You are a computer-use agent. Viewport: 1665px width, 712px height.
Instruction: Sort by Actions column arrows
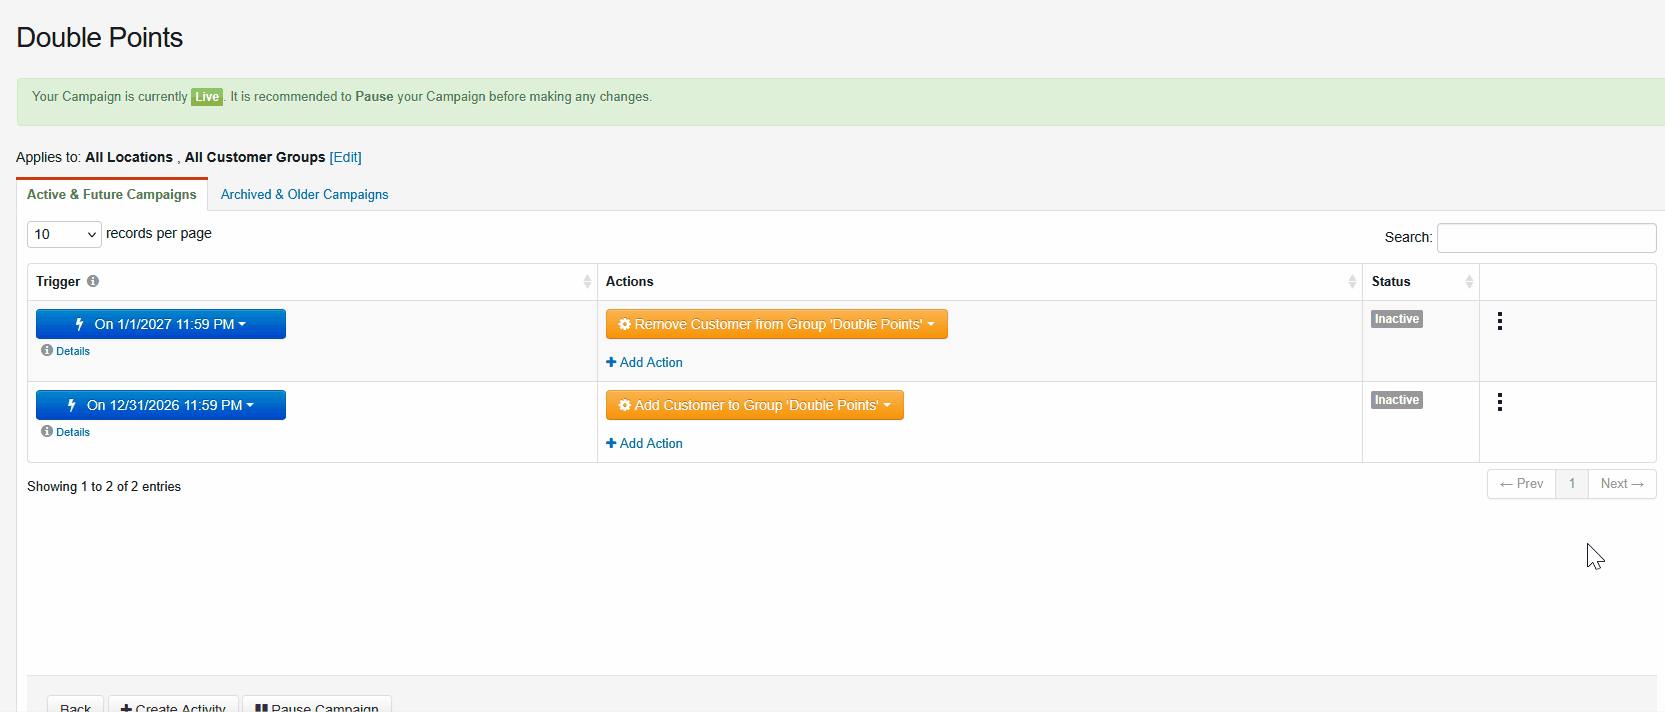(x=1352, y=282)
